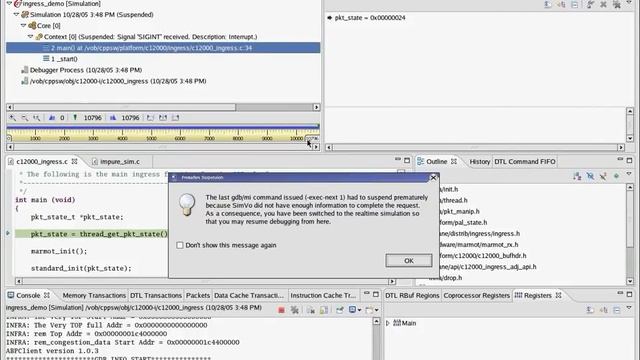Click the Remove All icon in Variables toolbar

click(x=617, y=4)
